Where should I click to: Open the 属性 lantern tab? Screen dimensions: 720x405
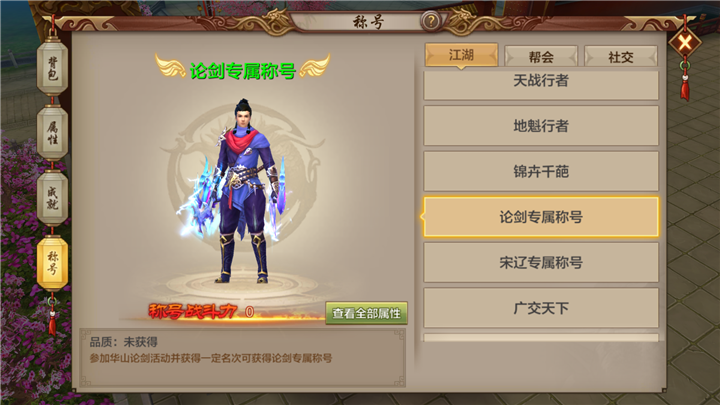tap(52, 133)
